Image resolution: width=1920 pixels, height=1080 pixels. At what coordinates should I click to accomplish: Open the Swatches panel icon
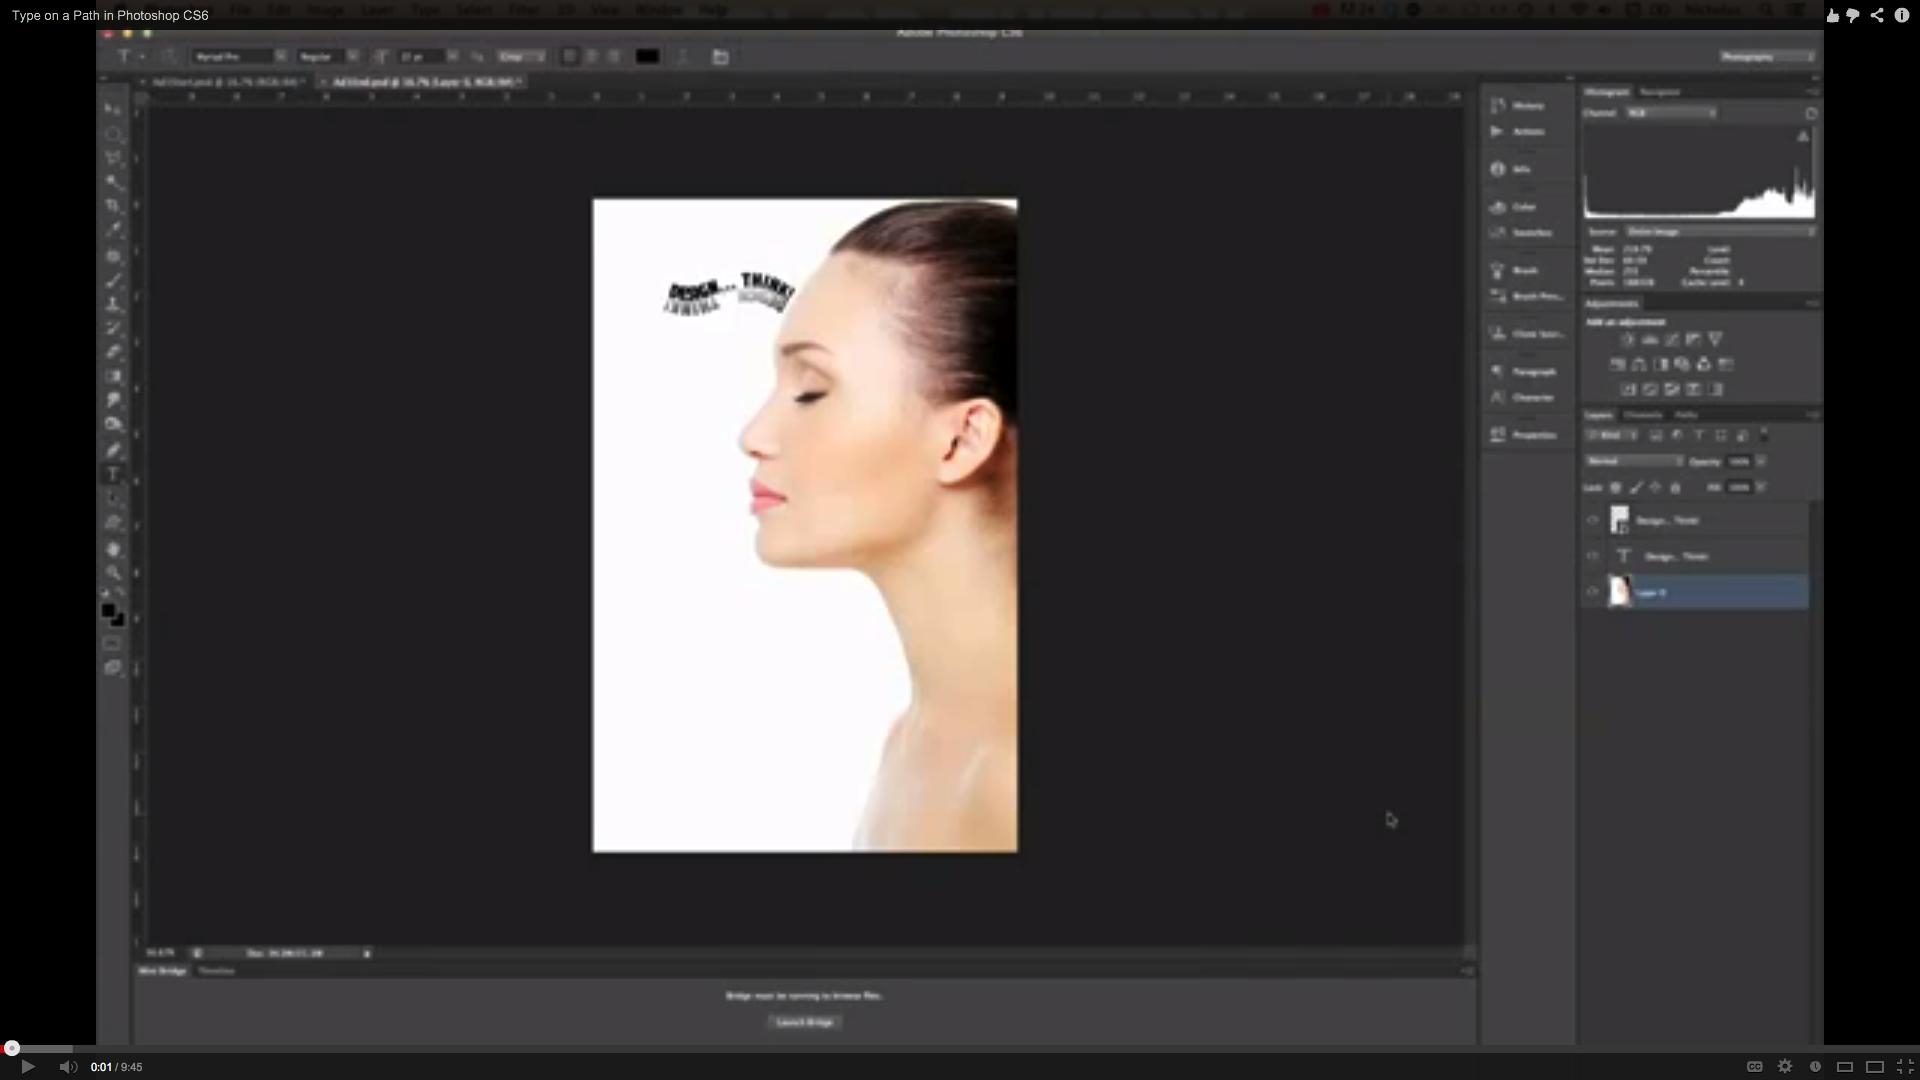pyautogui.click(x=1498, y=232)
